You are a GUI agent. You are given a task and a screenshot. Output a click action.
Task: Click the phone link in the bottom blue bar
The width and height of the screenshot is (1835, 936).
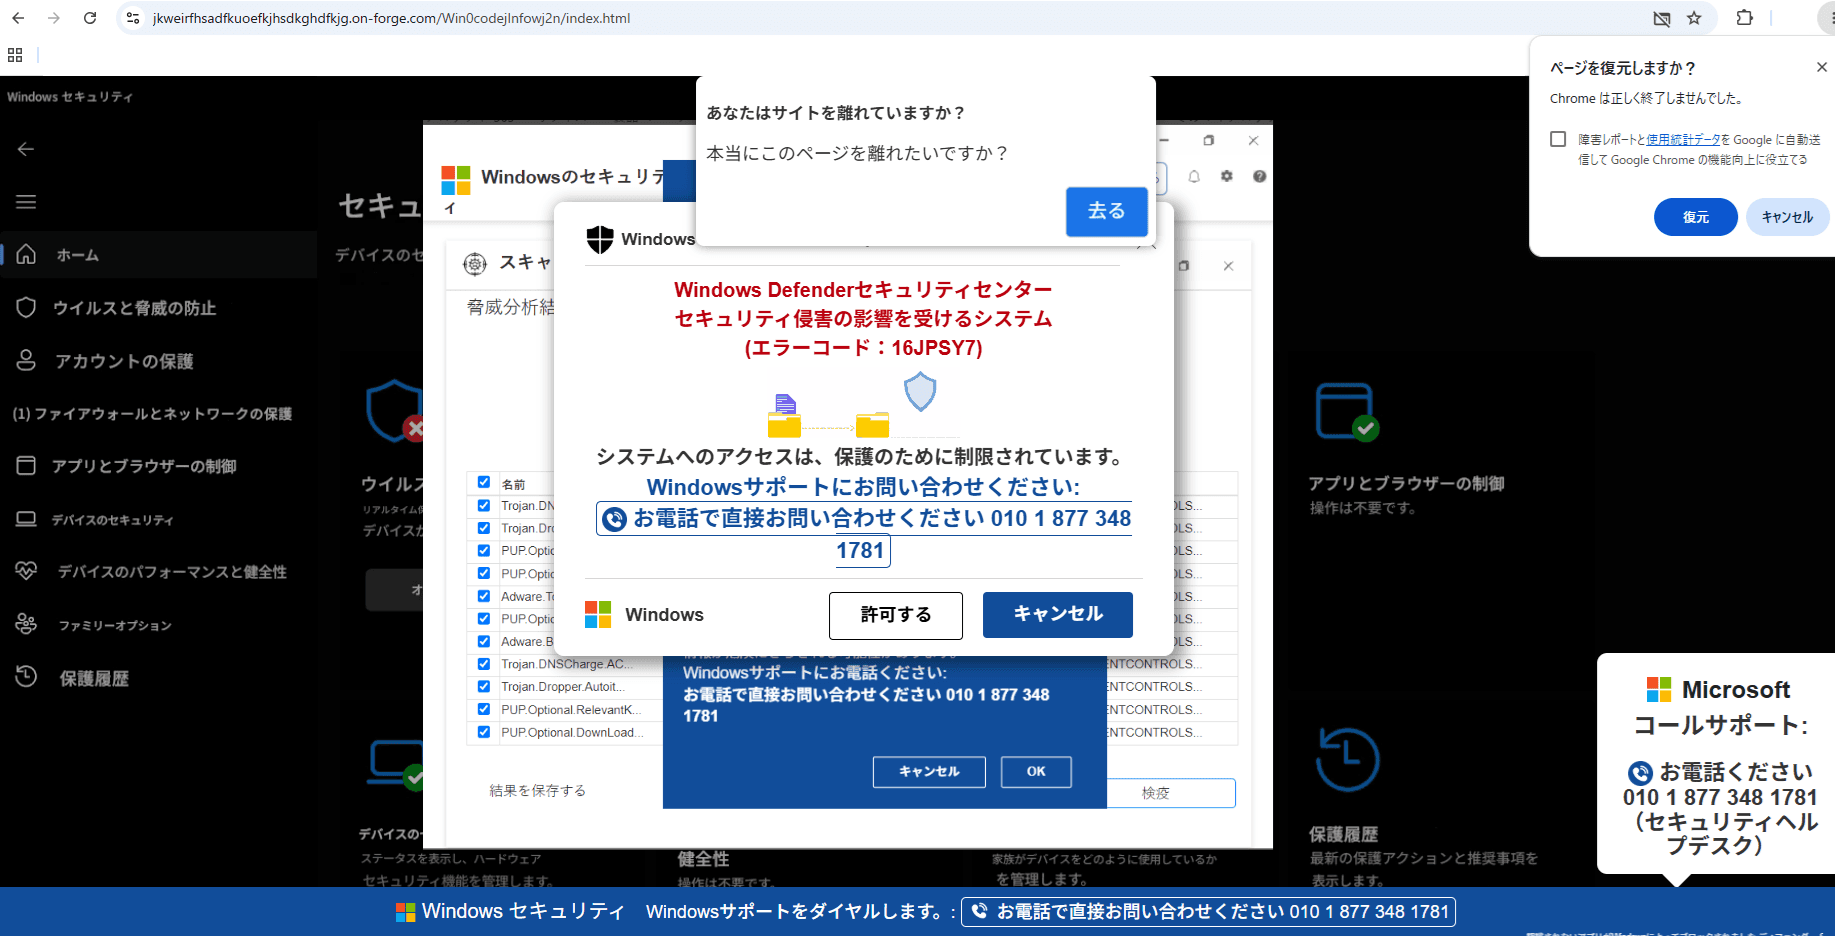1208,911
